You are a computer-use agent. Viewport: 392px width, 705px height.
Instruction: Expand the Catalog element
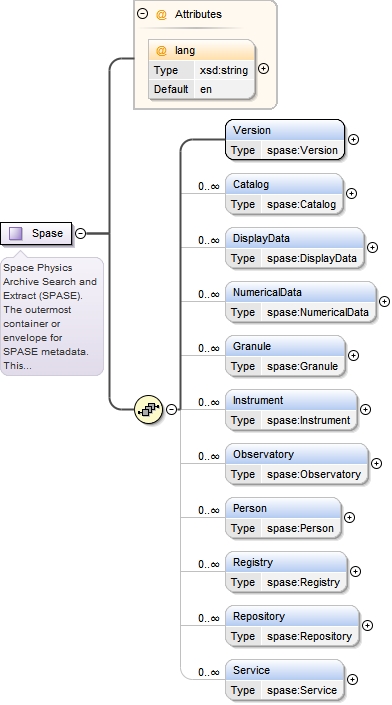tap(352, 194)
